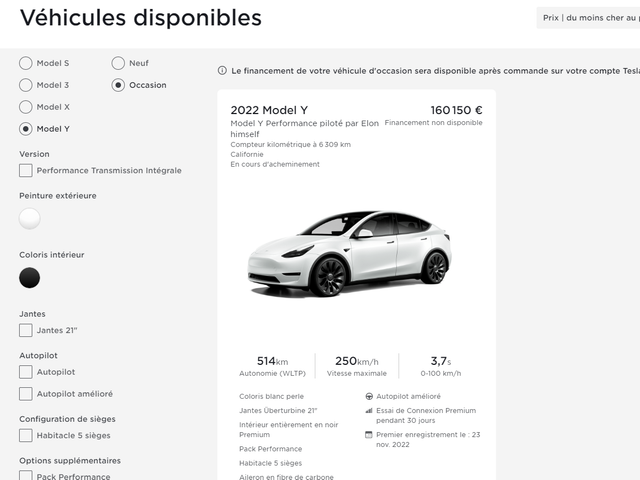Tick the Autopilot checkbox
This screenshot has width=640, height=480.
tap(26, 372)
